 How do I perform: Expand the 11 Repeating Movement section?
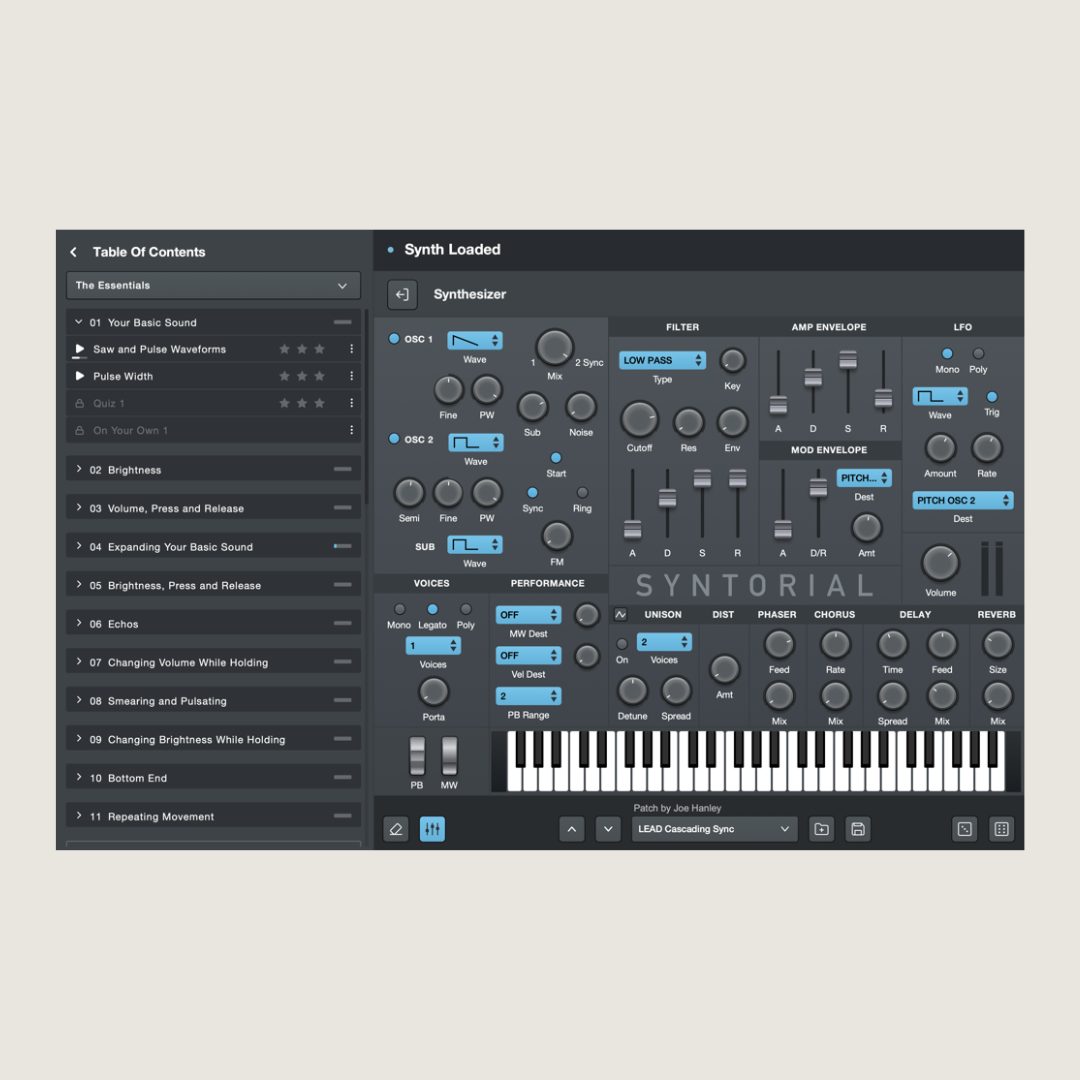(x=214, y=817)
